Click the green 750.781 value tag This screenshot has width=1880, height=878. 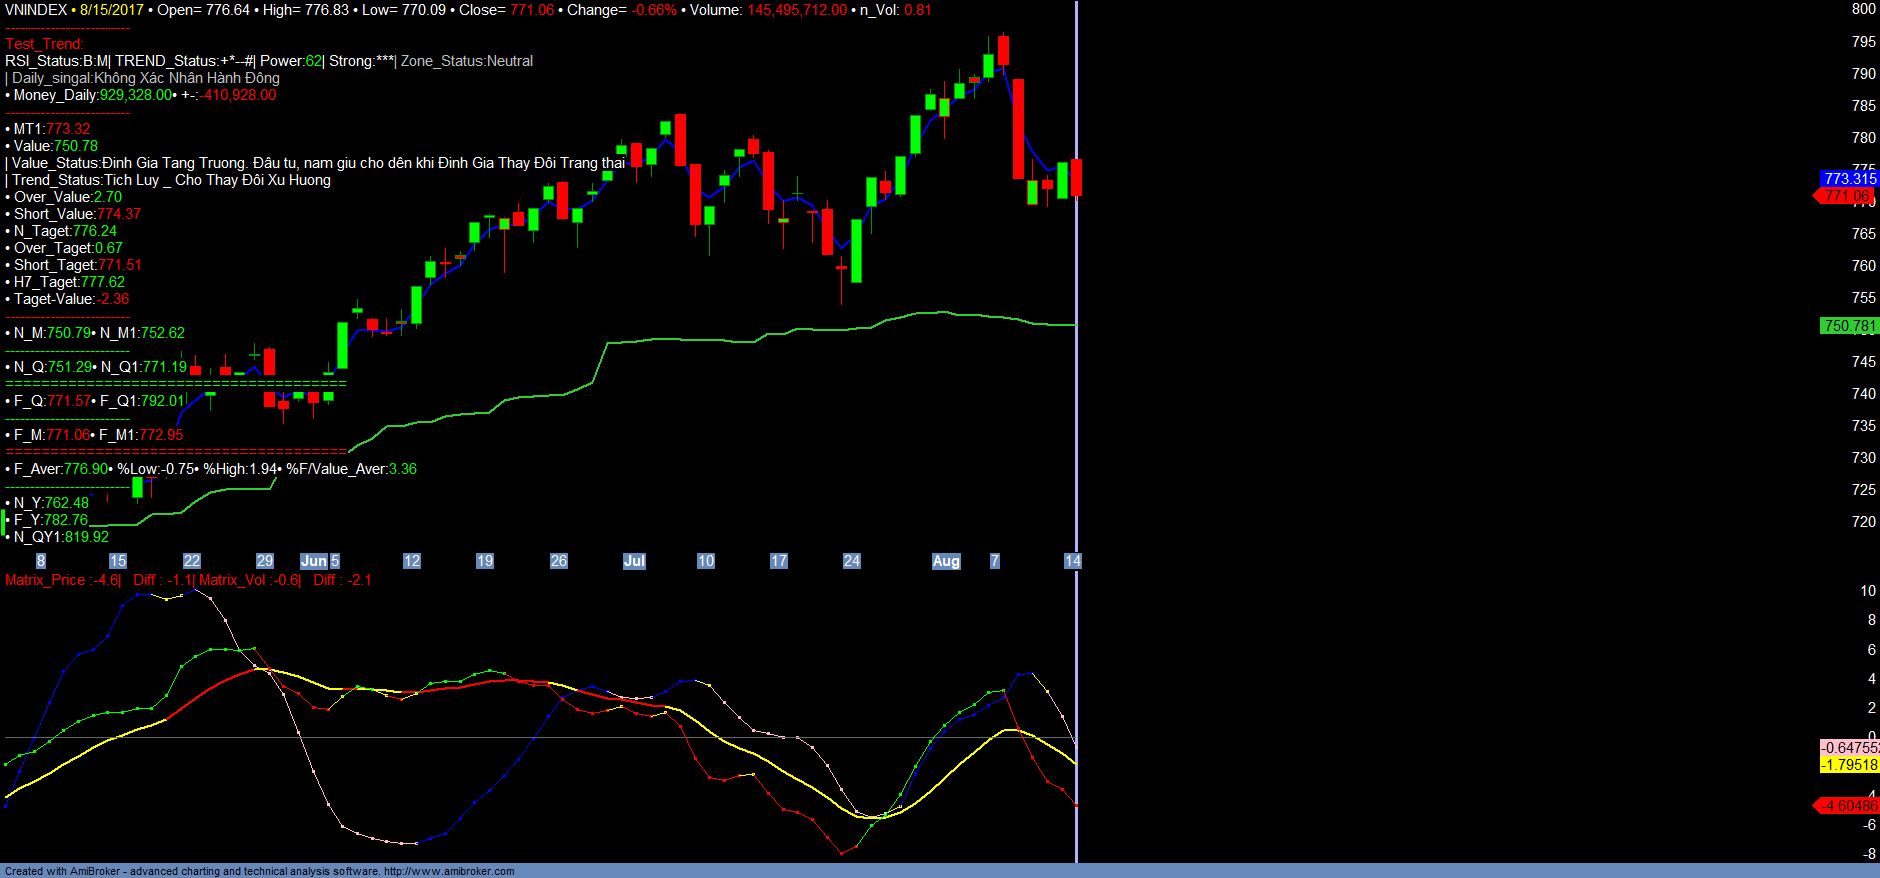1849,326
